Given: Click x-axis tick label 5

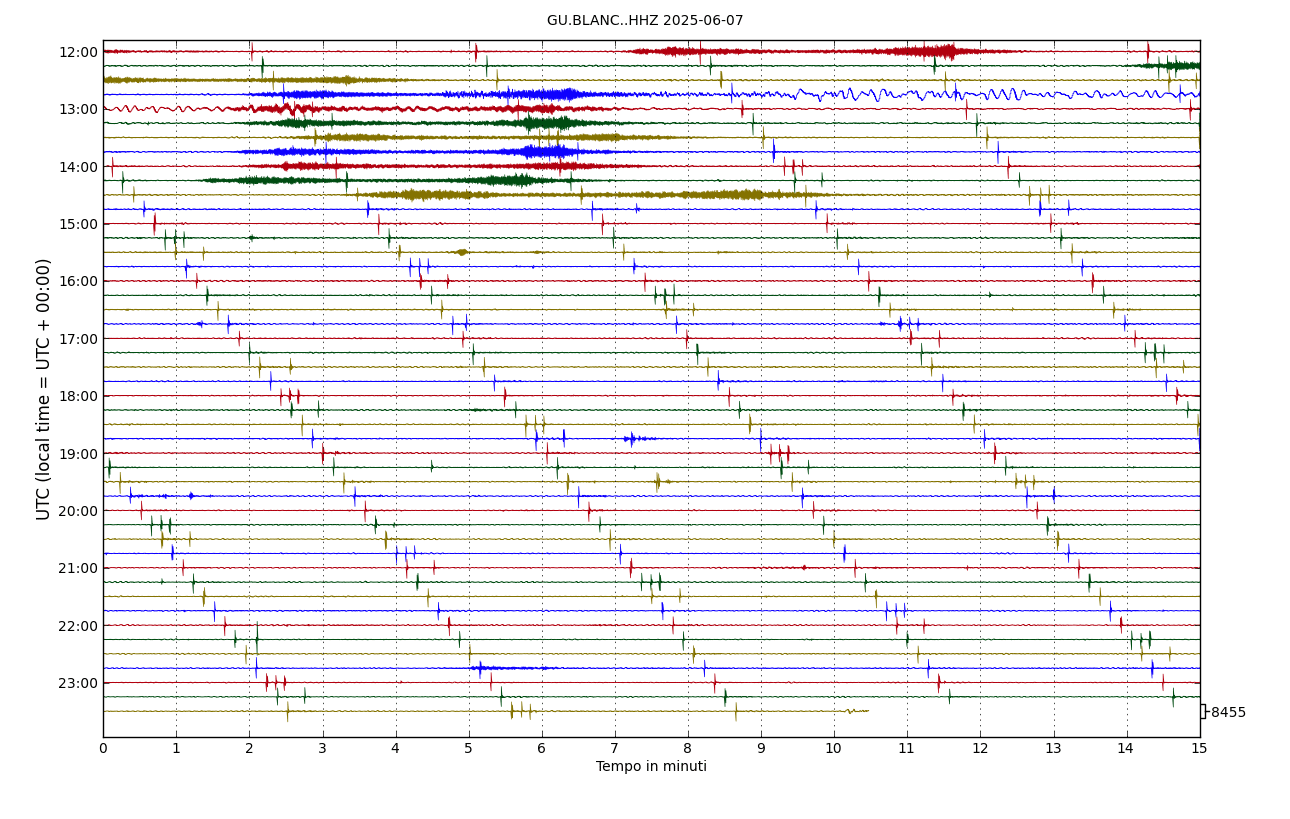Looking at the screenshot, I should tap(468, 748).
